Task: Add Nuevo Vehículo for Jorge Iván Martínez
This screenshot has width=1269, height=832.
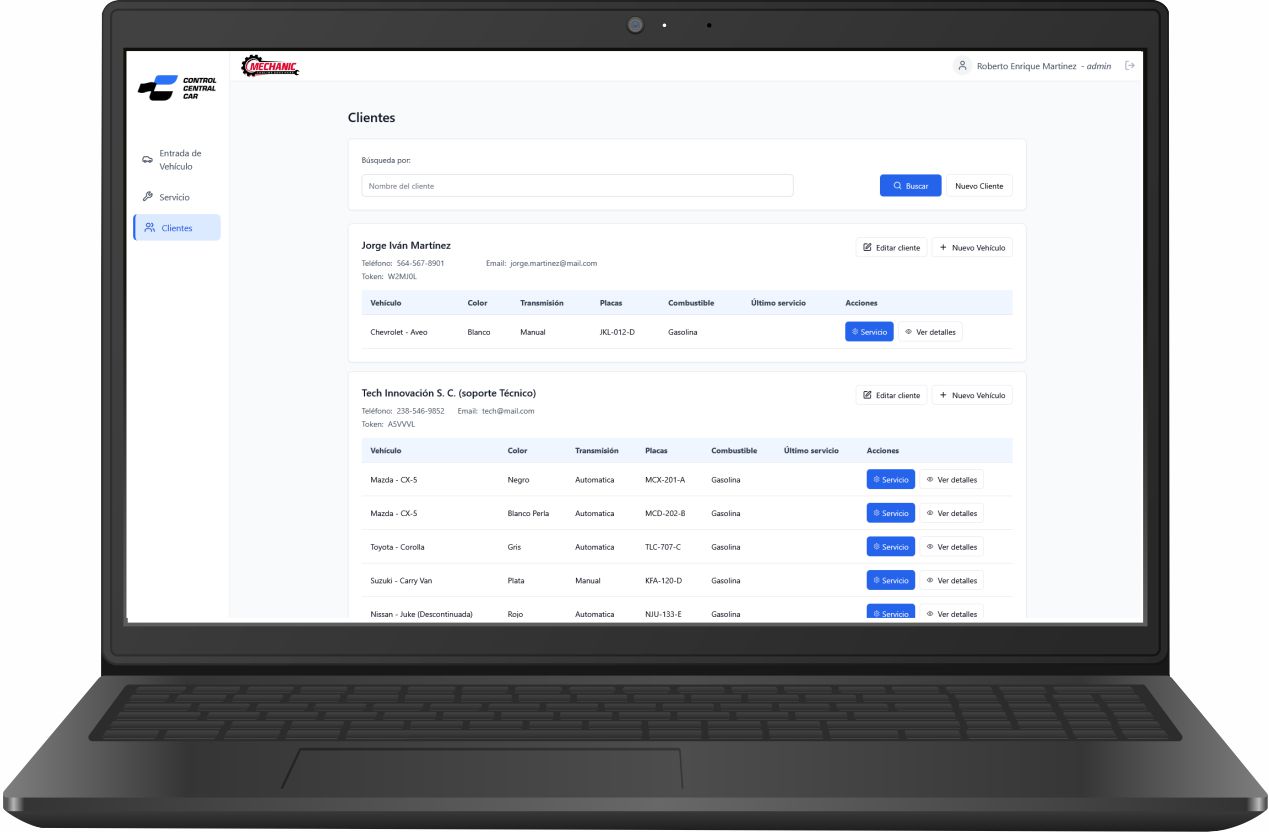Action: pos(971,247)
